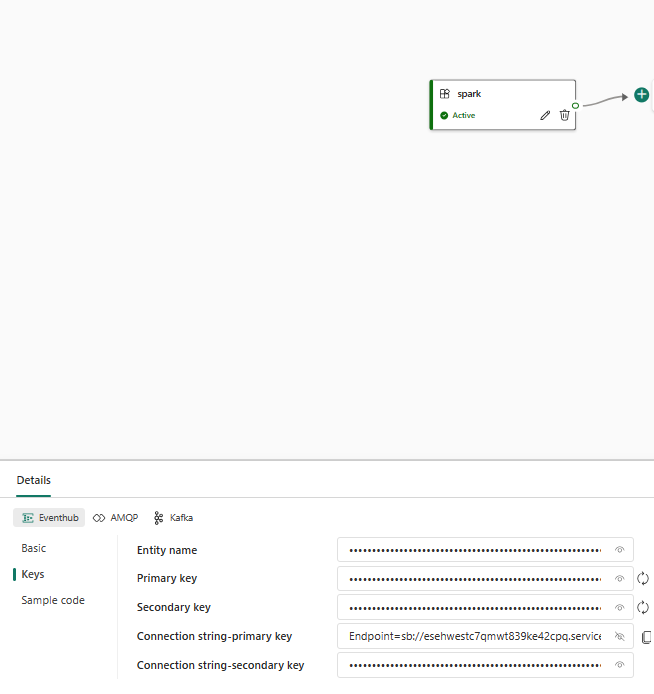Select the Eventhub protocol tab
The height and width of the screenshot is (694, 654).
(x=50, y=518)
